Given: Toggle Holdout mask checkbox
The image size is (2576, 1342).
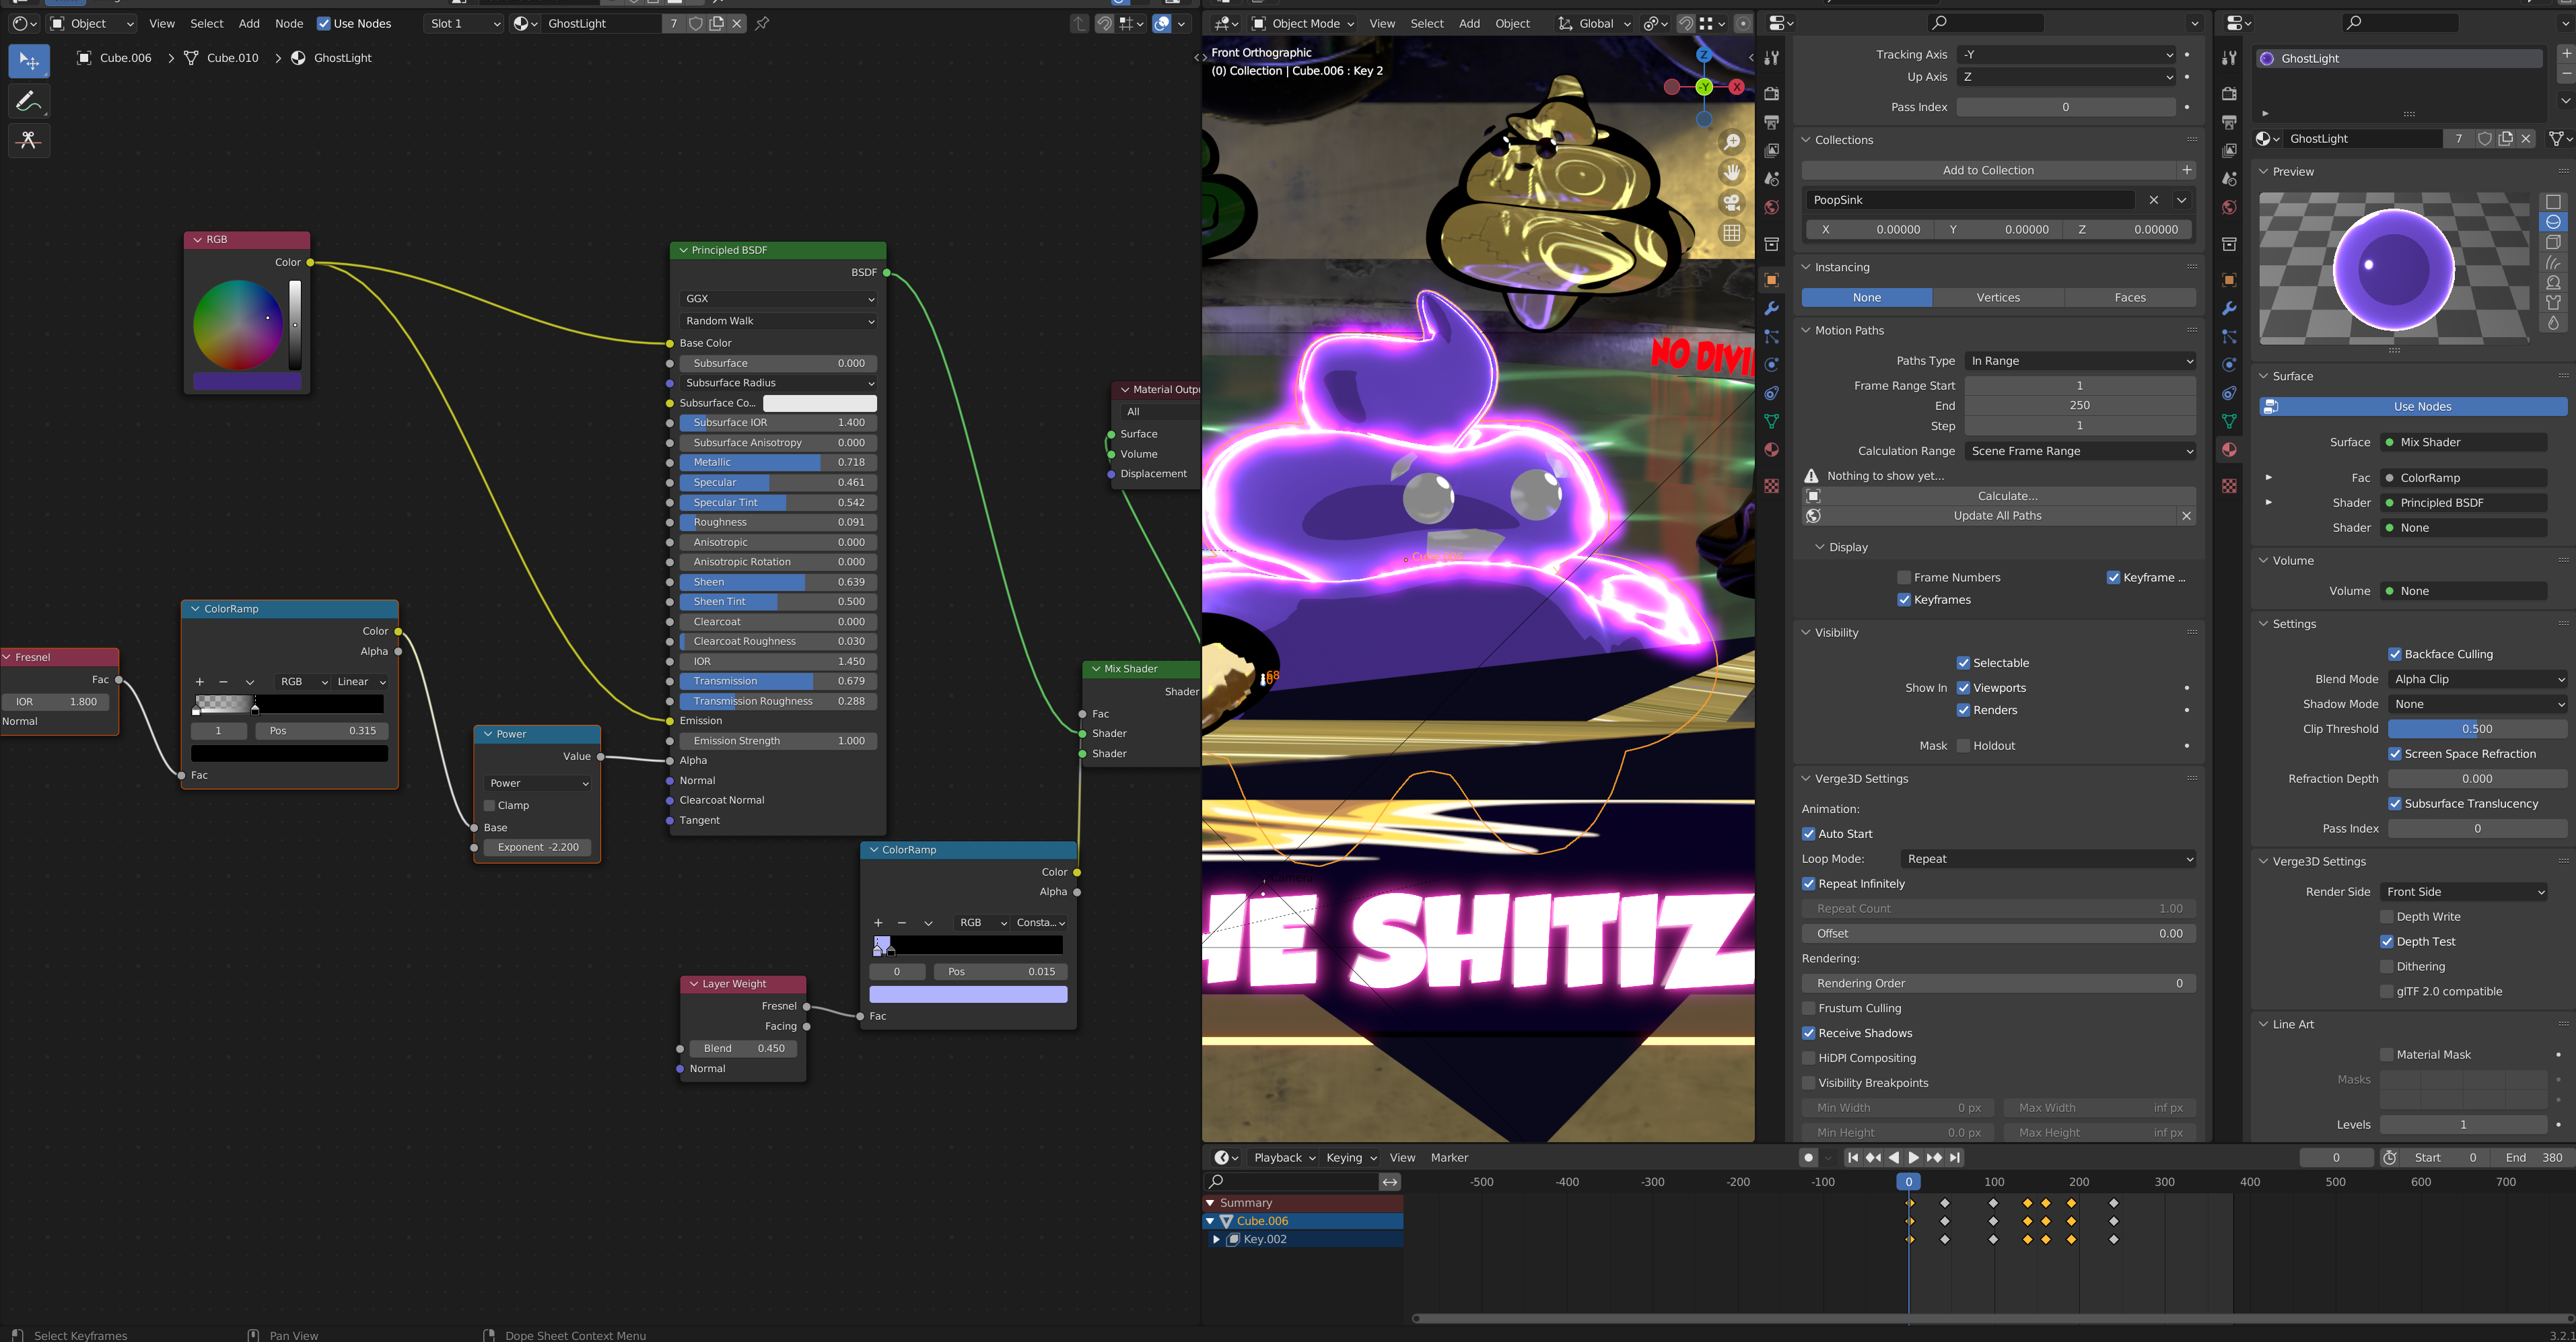Looking at the screenshot, I should click(1963, 746).
